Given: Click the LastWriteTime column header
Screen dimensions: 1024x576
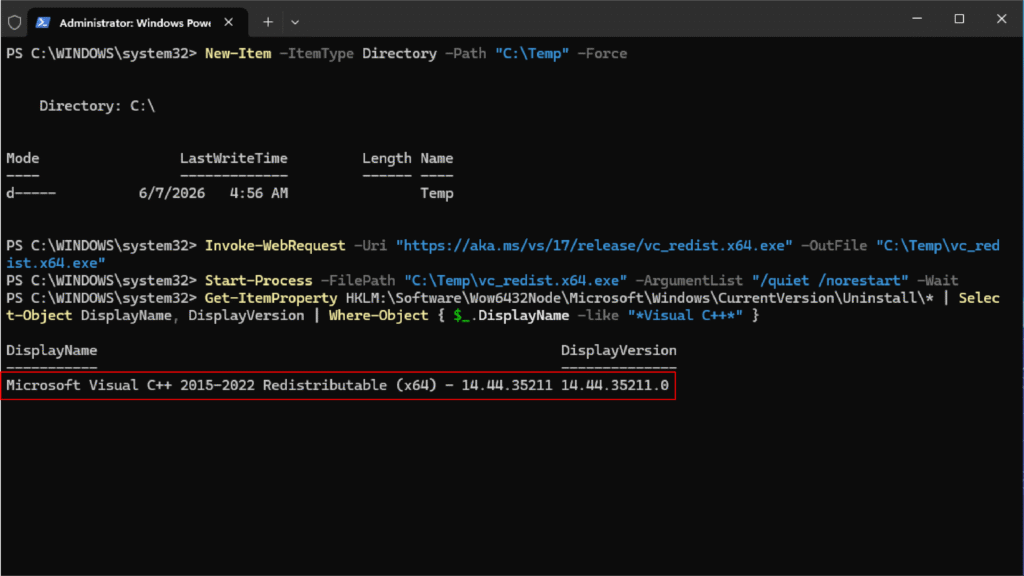Looking at the screenshot, I should (x=234, y=158).
